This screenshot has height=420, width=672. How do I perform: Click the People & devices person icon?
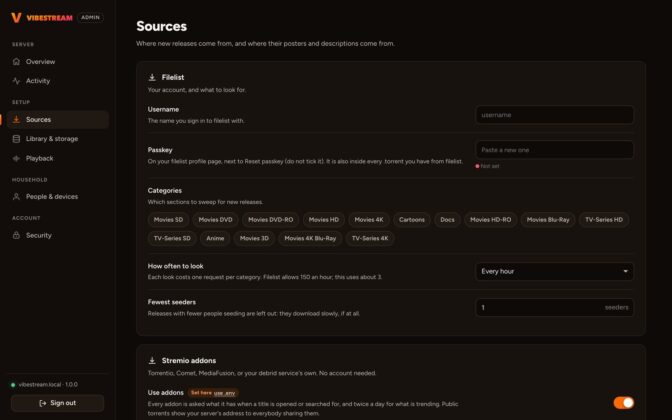tap(16, 197)
